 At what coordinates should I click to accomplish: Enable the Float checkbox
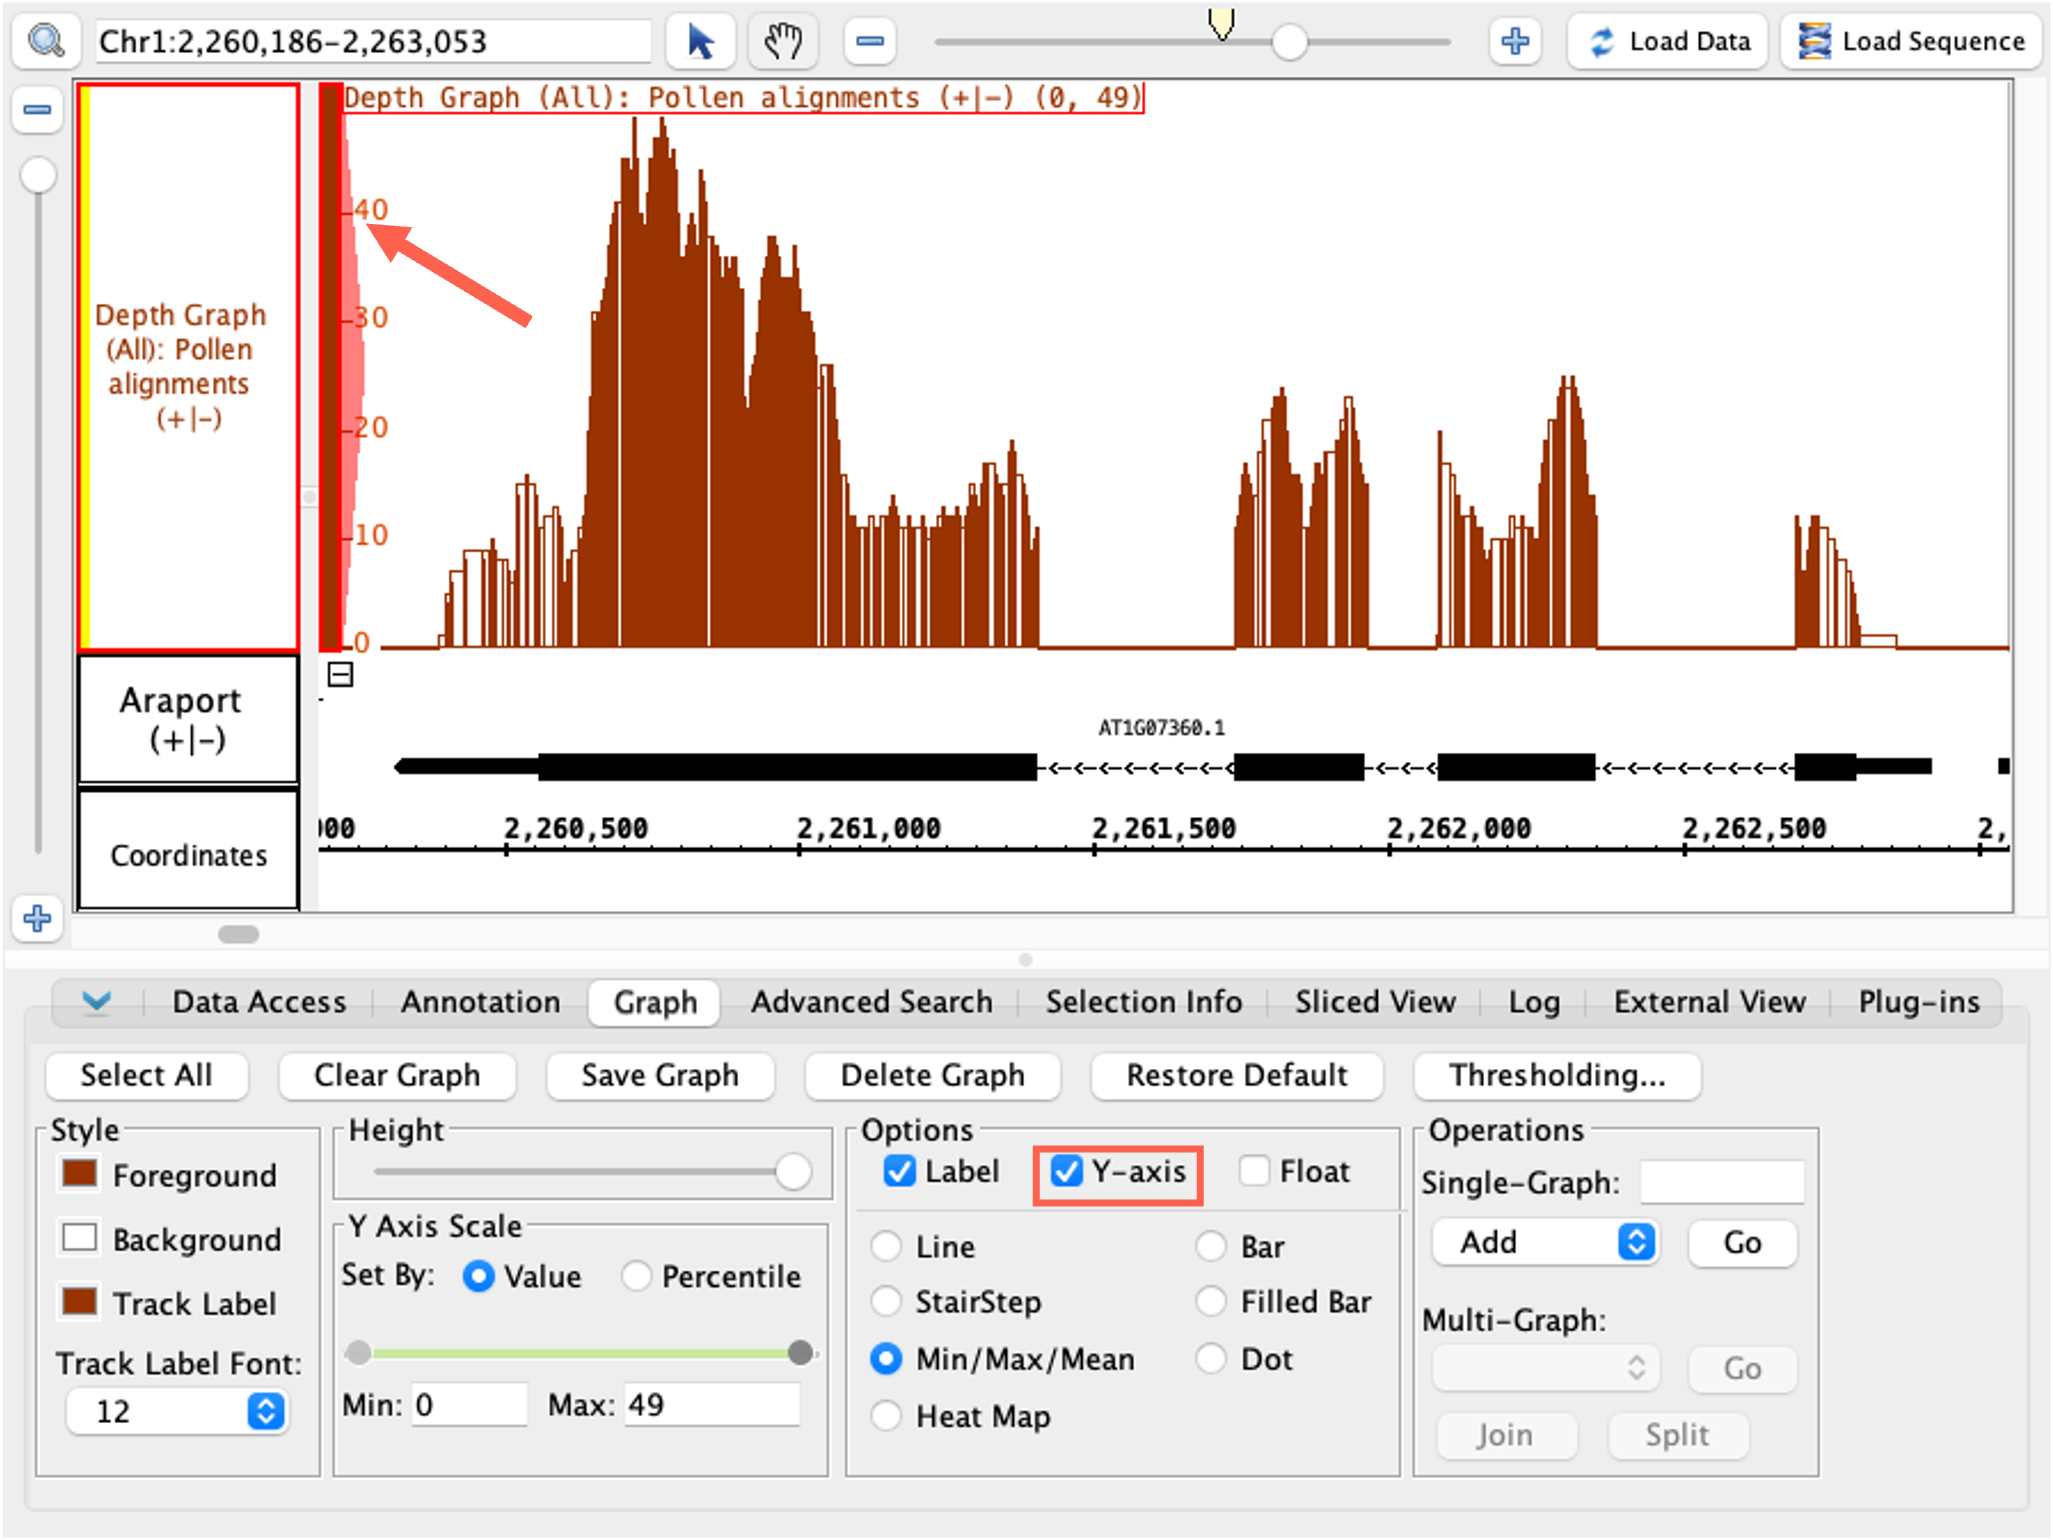coord(1254,1171)
